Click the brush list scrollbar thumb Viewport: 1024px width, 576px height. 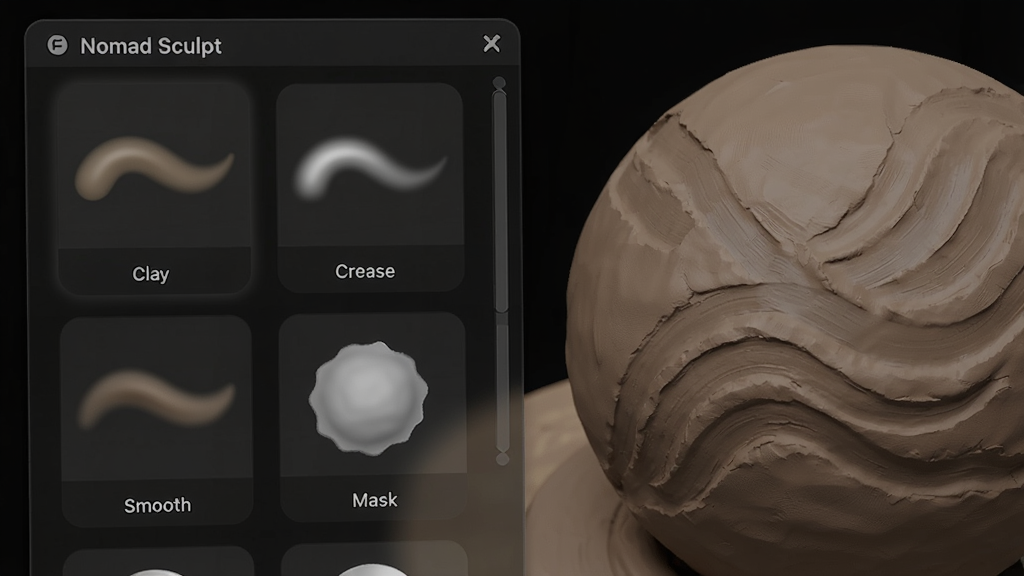[x=501, y=202]
